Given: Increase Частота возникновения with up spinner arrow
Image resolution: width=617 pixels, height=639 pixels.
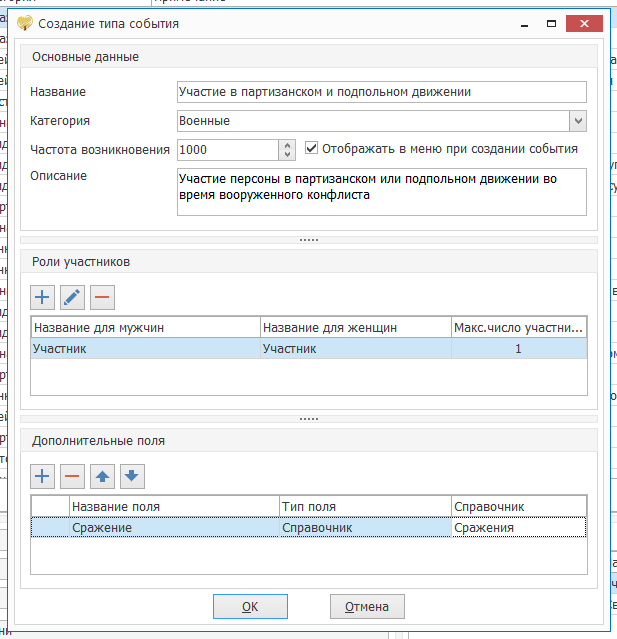Looking at the screenshot, I should pyautogui.click(x=288, y=144).
